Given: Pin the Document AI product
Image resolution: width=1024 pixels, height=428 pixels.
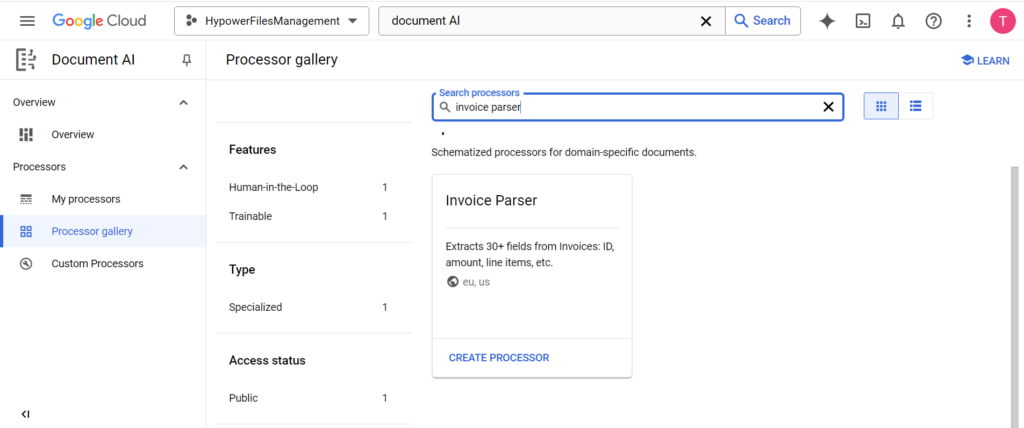Looking at the screenshot, I should tap(186, 60).
